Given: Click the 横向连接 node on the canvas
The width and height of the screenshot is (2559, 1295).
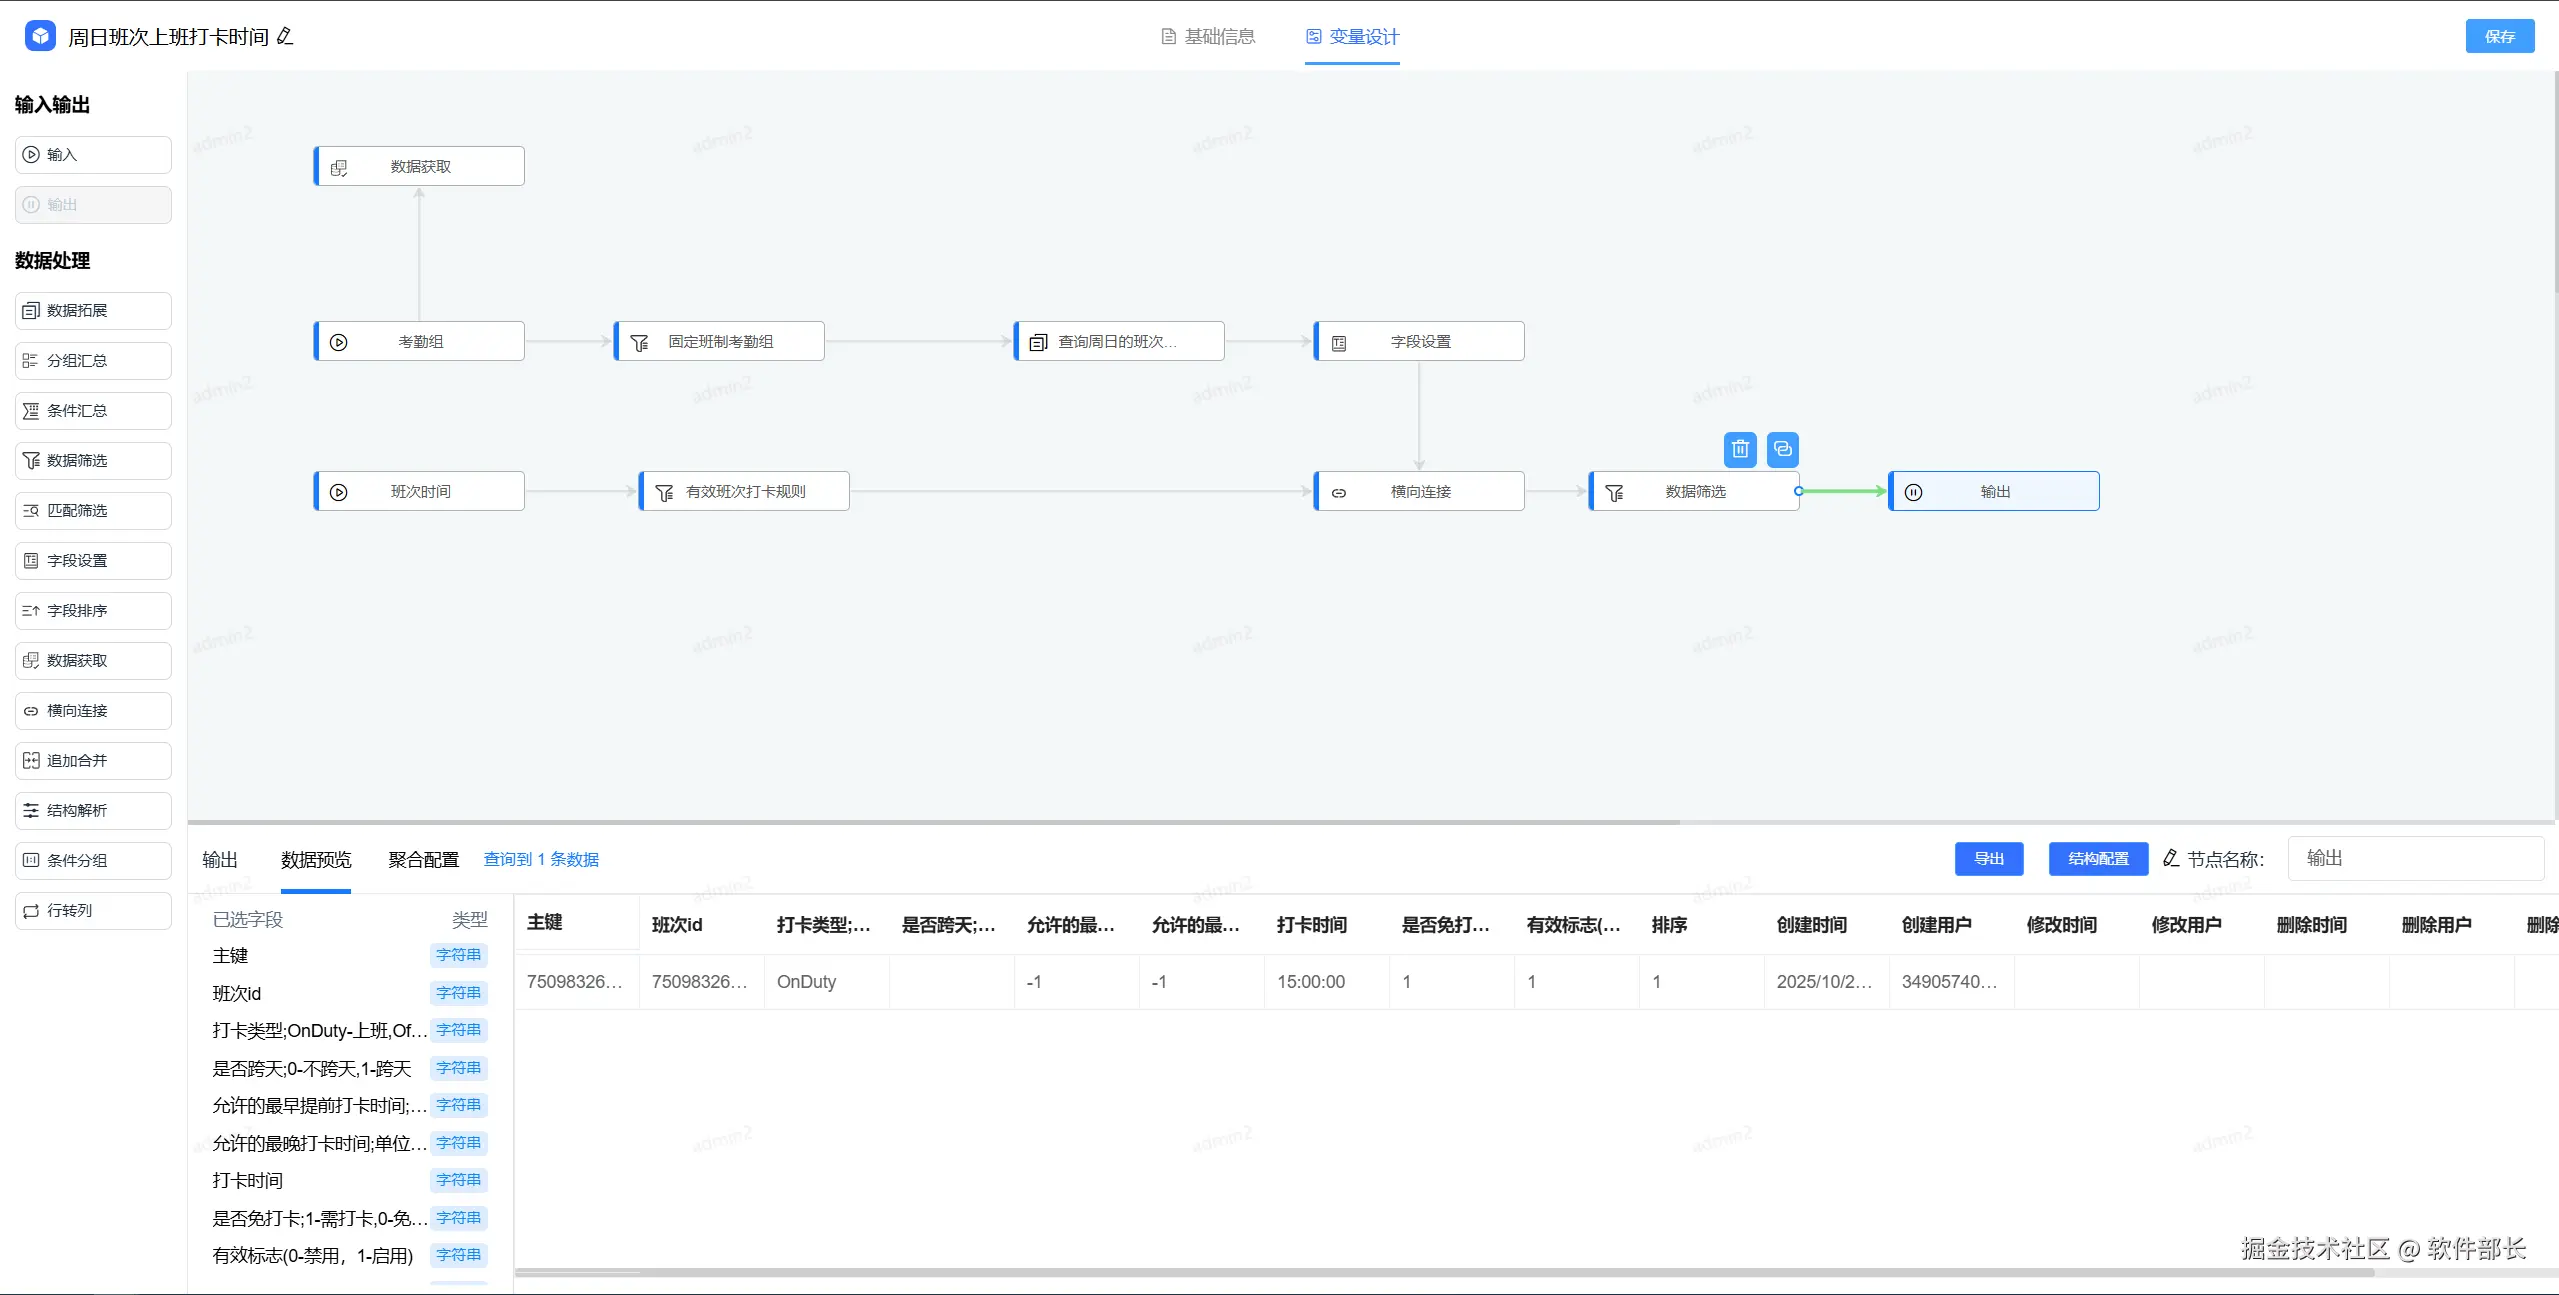Looking at the screenshot, I should coord(1419,492).
